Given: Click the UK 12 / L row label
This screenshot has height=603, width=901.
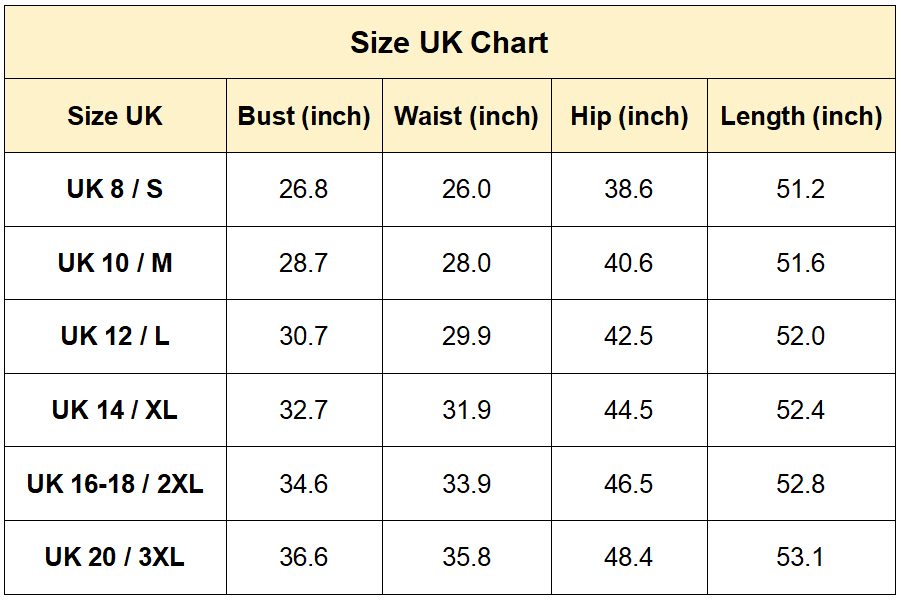Looking at the screenshot, I should tap(115, 336).
